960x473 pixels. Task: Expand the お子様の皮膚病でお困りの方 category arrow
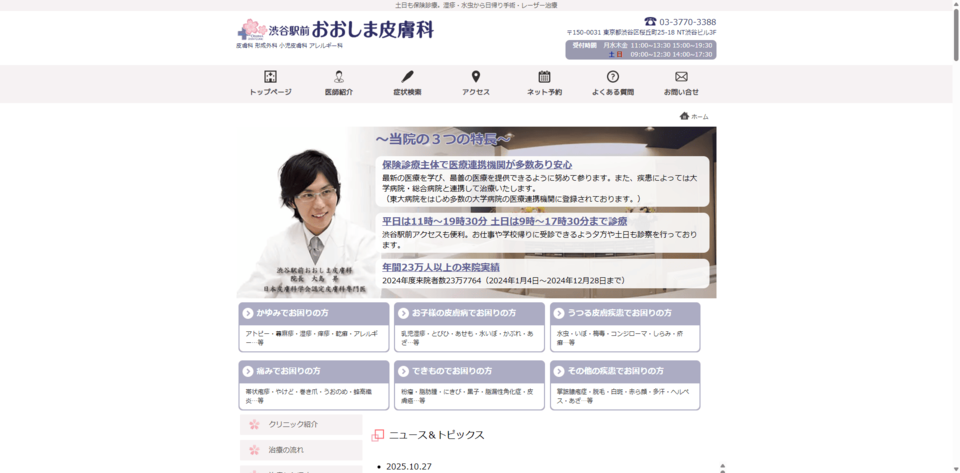pos(403,313)
